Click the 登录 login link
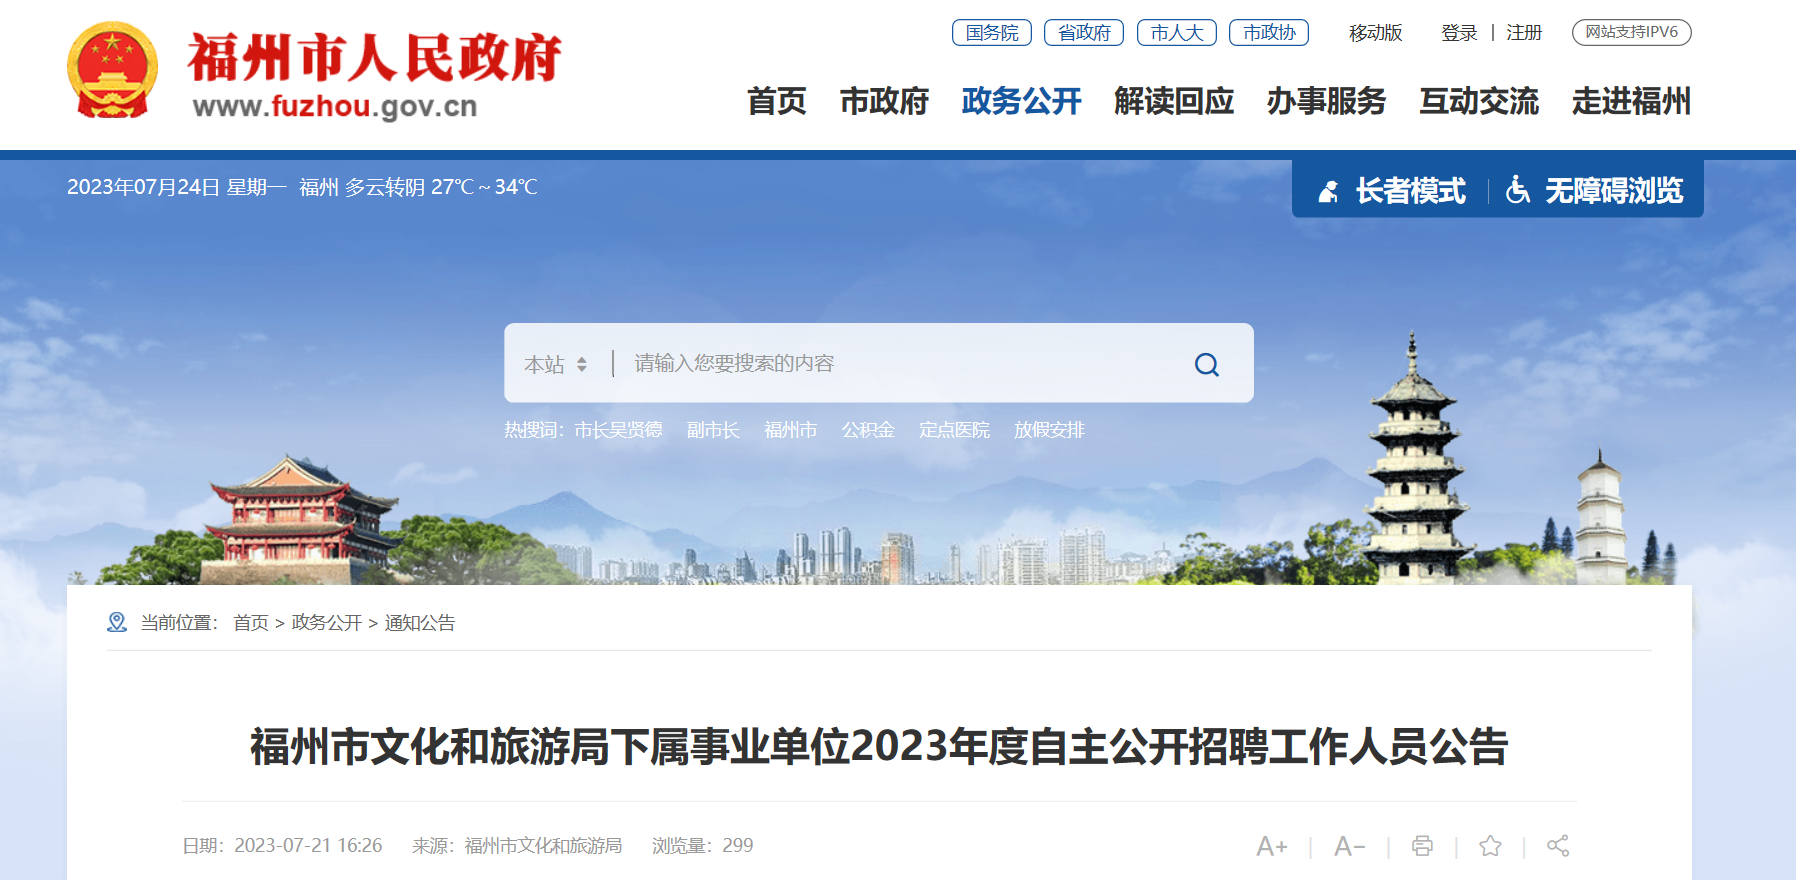The image size is (1796, 880). 1459,33
